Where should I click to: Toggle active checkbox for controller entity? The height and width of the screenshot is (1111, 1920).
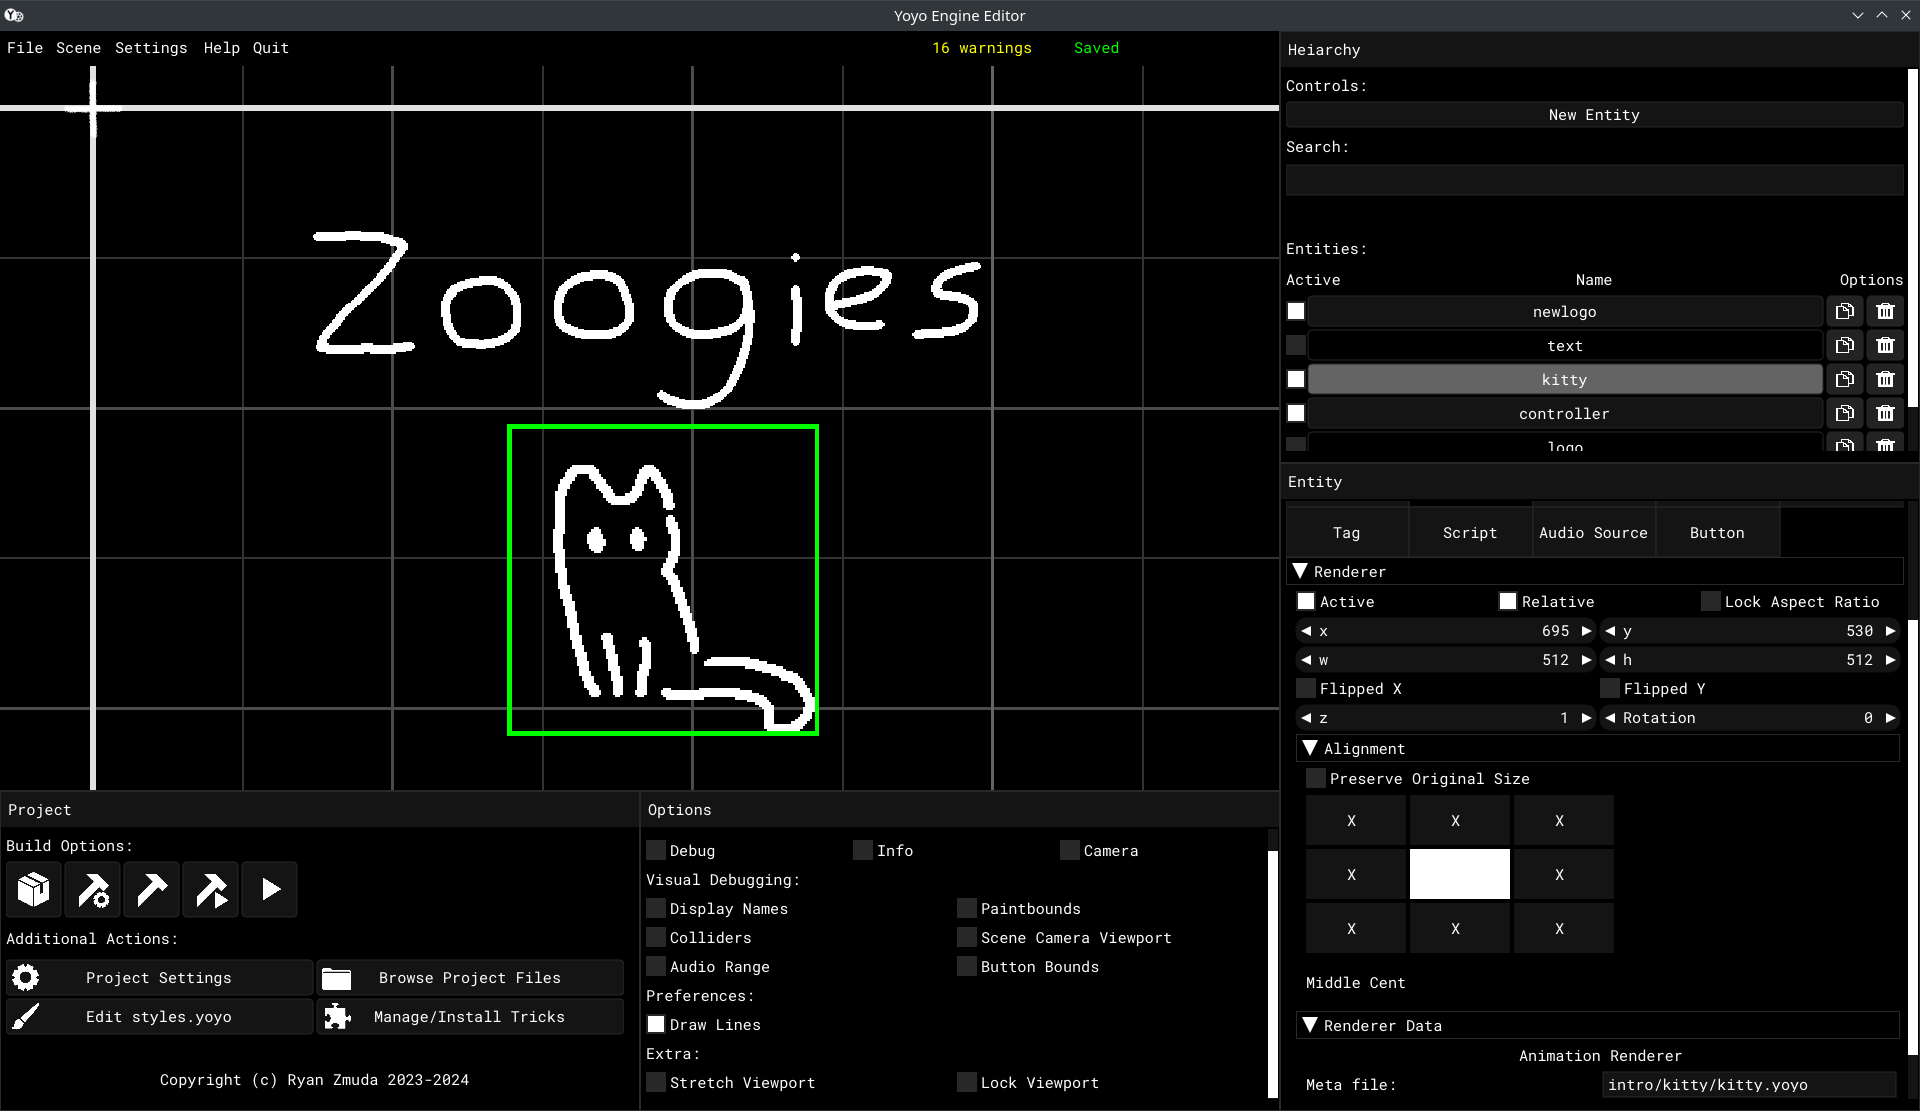1296,414
